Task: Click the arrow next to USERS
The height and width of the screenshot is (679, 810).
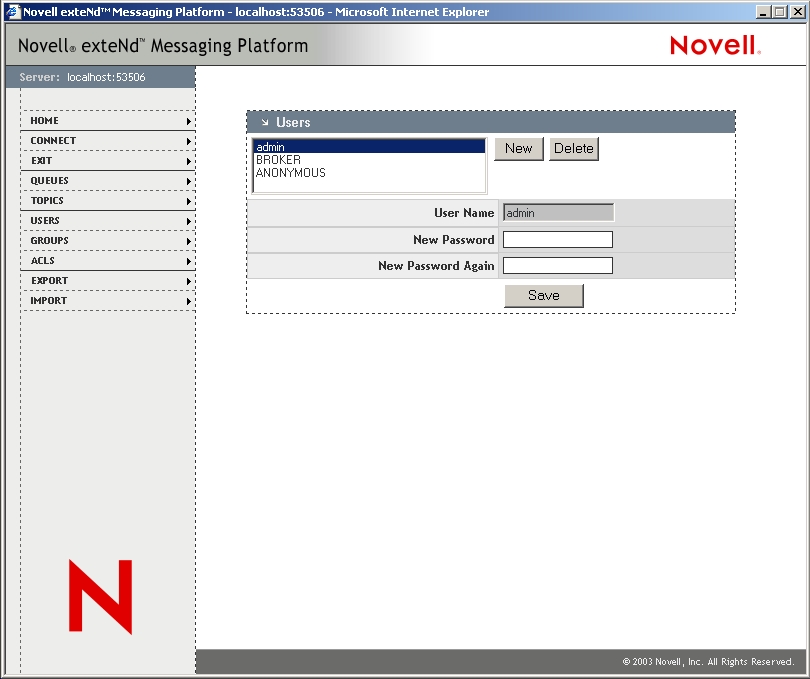Action: point(189,221)
